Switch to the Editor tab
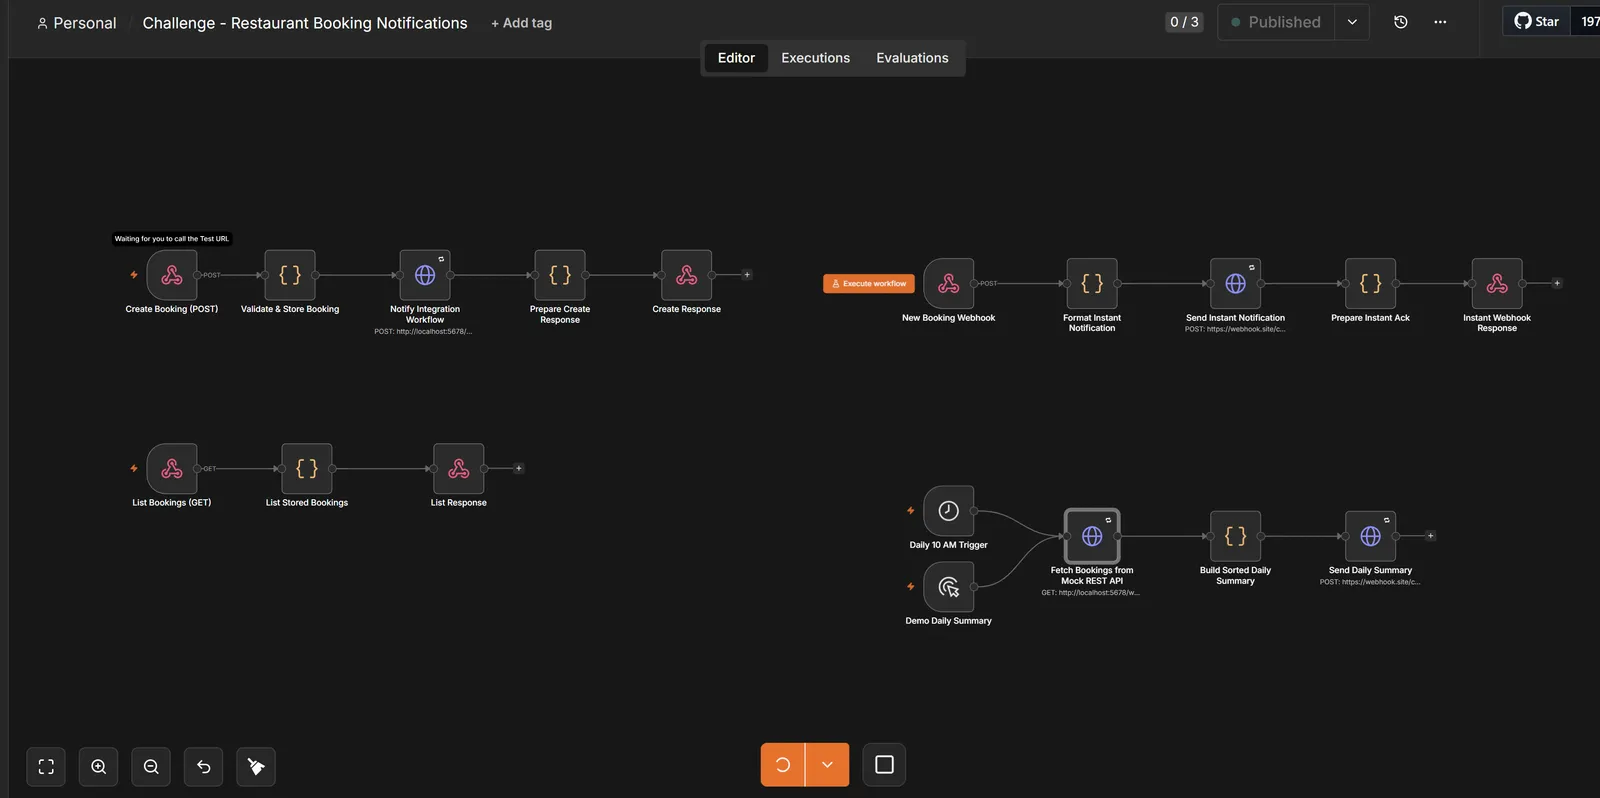The height and width of the screenshot is (798, 1600). pos(736,58)
